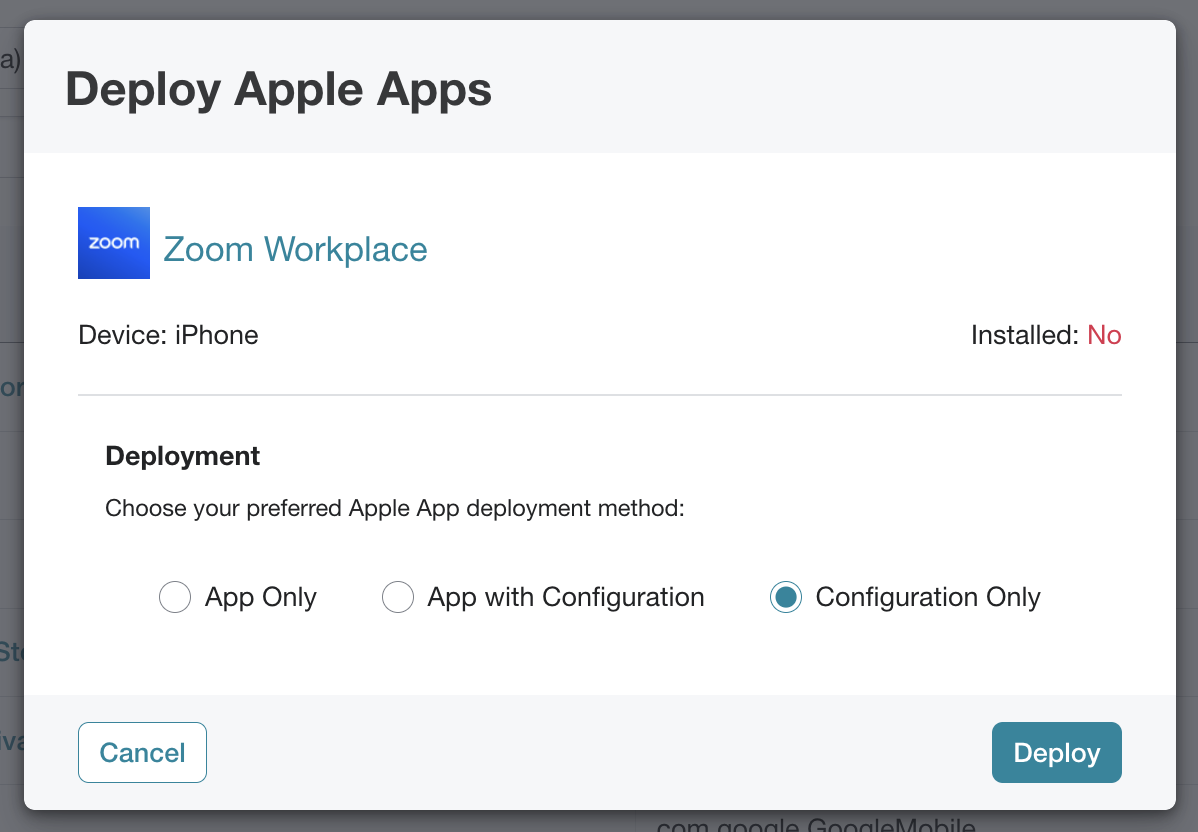Choose App with Configuration deployment option
This screenshot has height=832, width=1198.
[398, 597]
